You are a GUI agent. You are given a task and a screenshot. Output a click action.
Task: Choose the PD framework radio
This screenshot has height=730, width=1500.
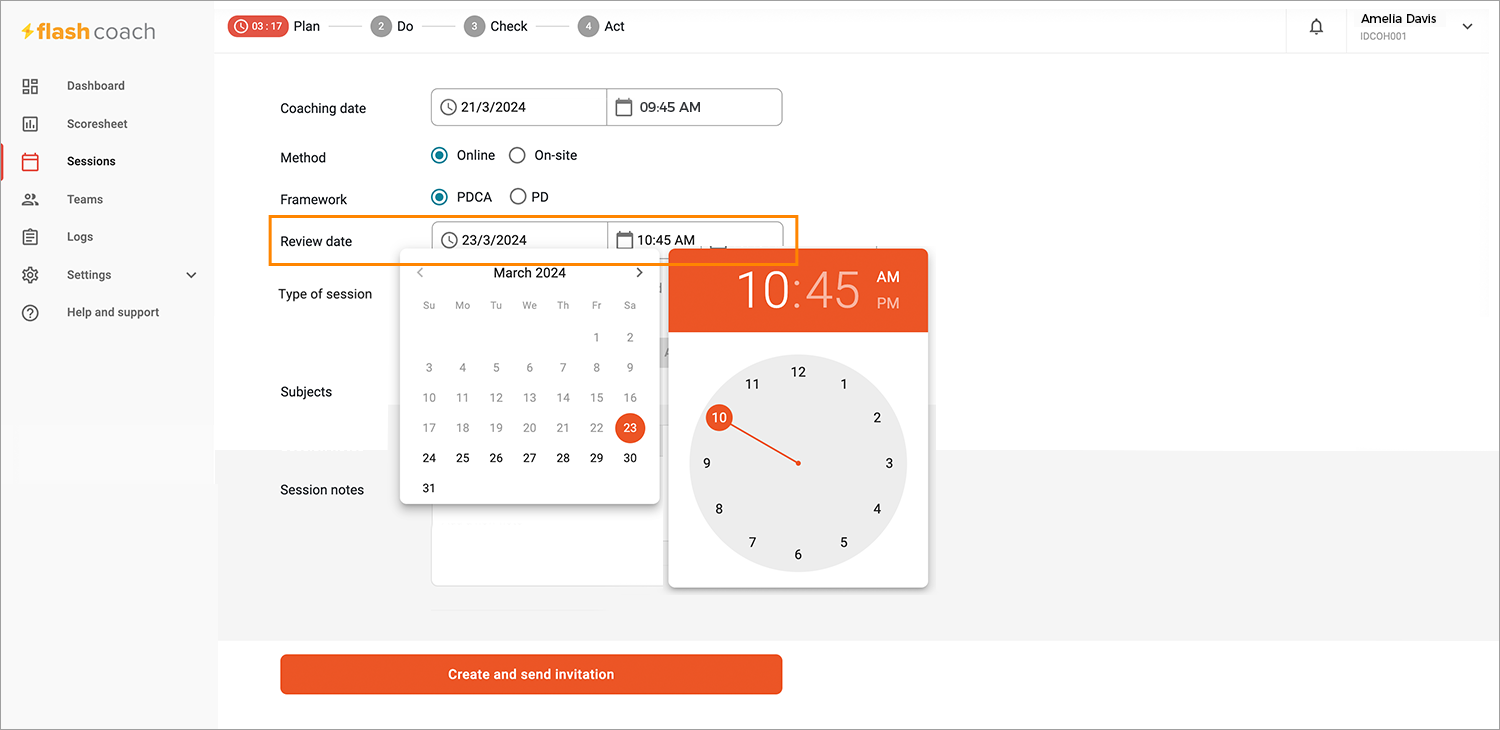518,197
